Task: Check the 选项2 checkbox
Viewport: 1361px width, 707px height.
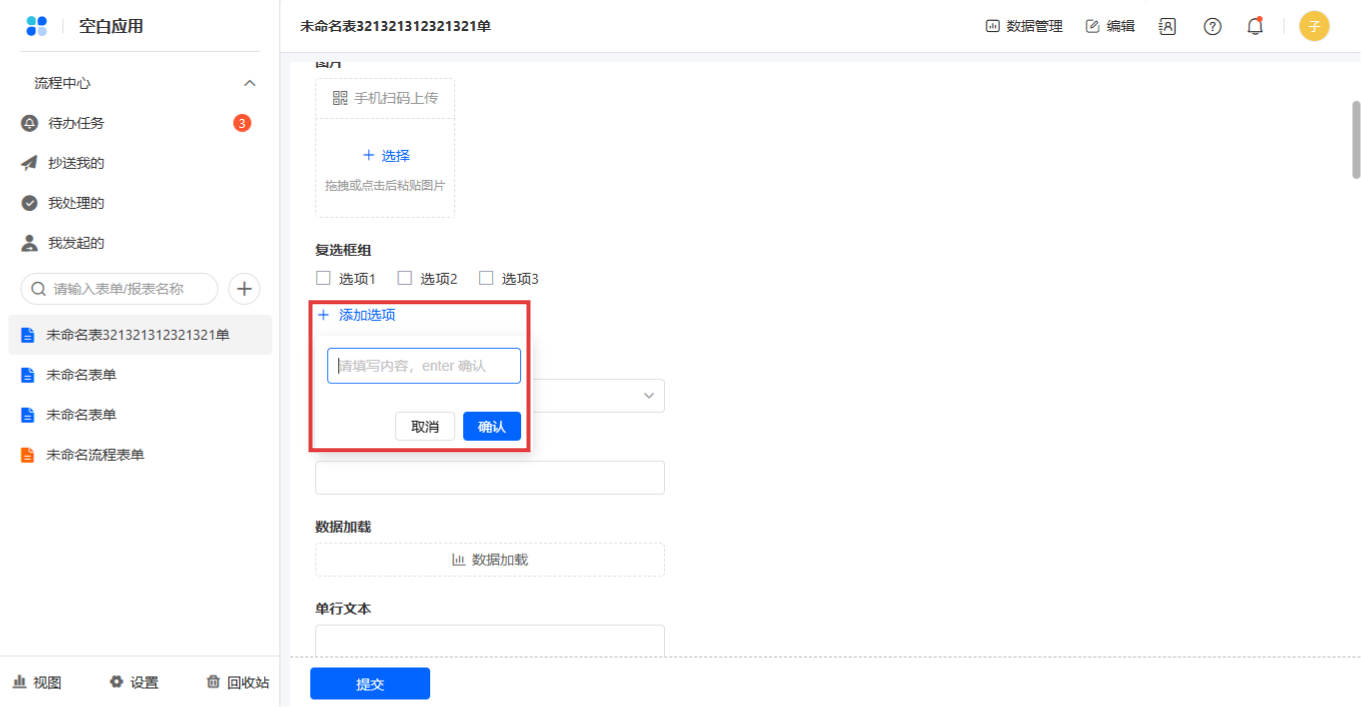Action: pyautogui.click(x=405, y=278)
